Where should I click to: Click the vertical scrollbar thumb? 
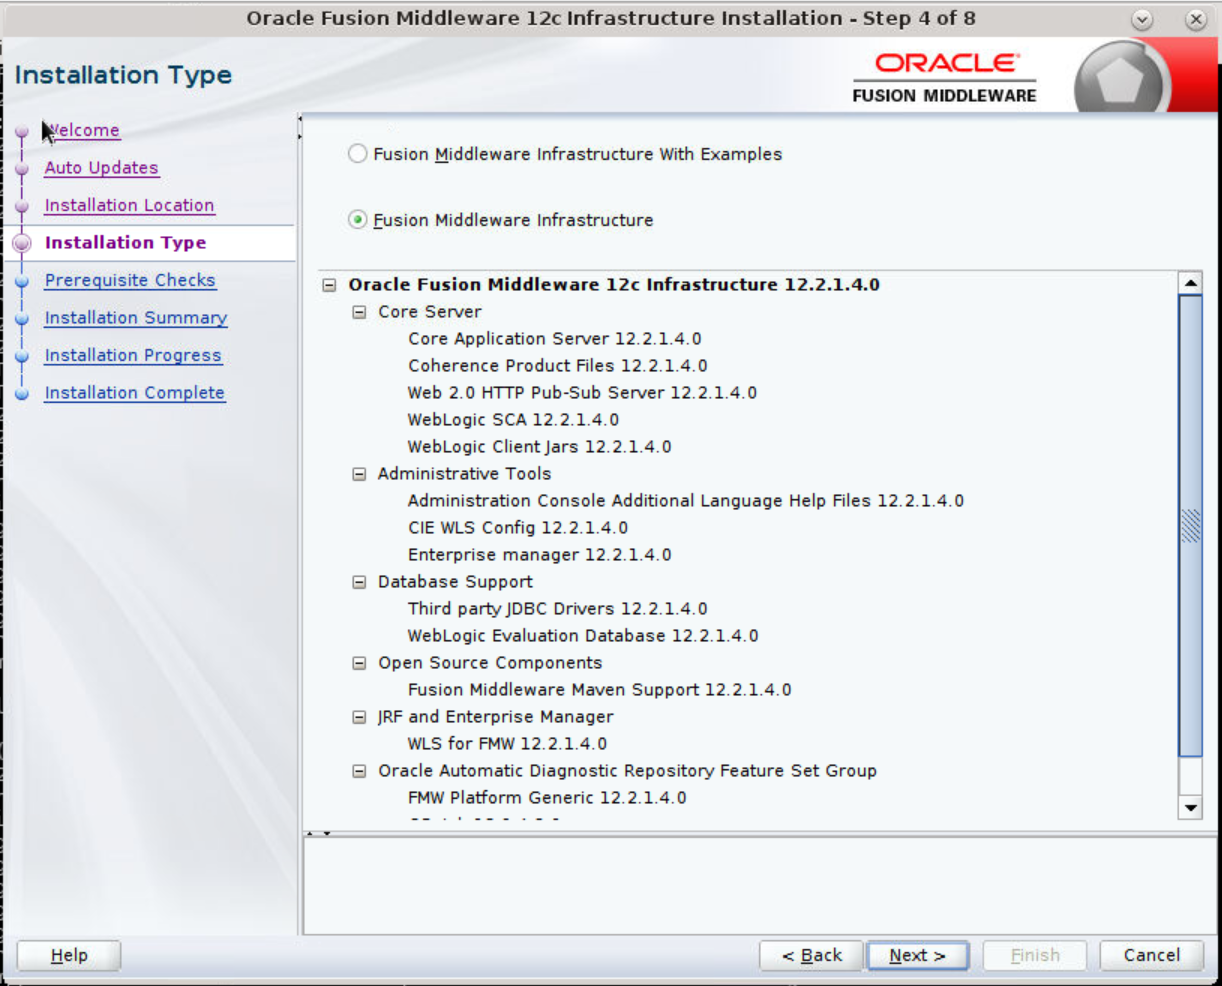1190,526
